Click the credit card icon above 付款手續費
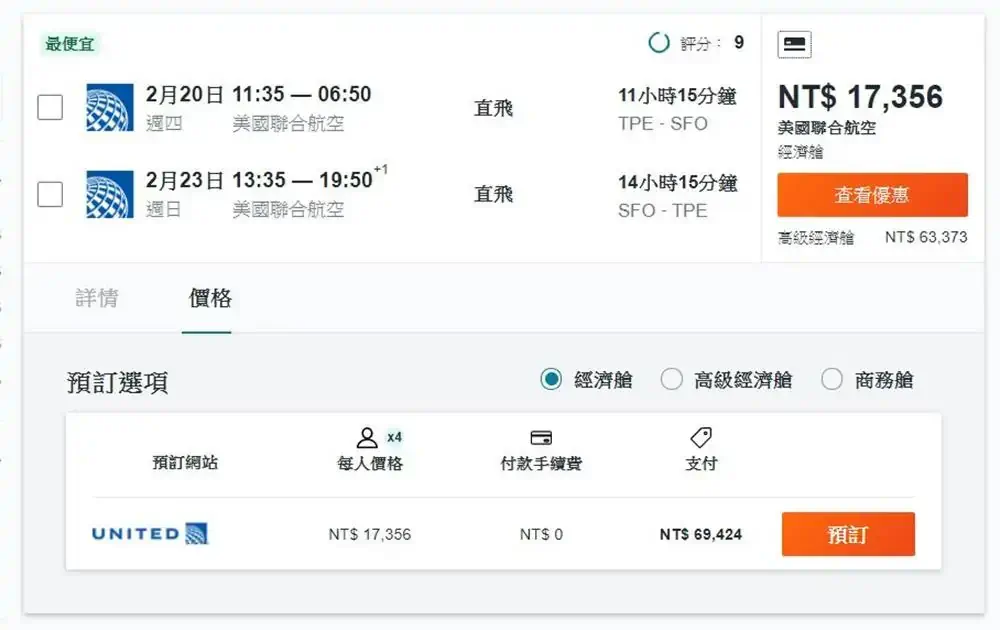The image size is (1000, 630). pyautogui.click(x=541, y=437)
